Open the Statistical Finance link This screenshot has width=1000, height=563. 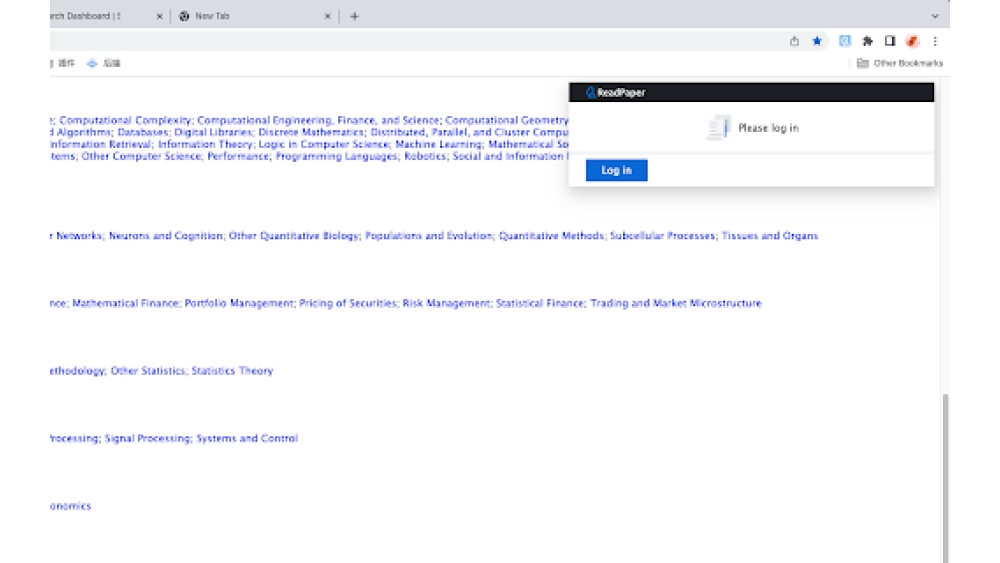[540, 303]
